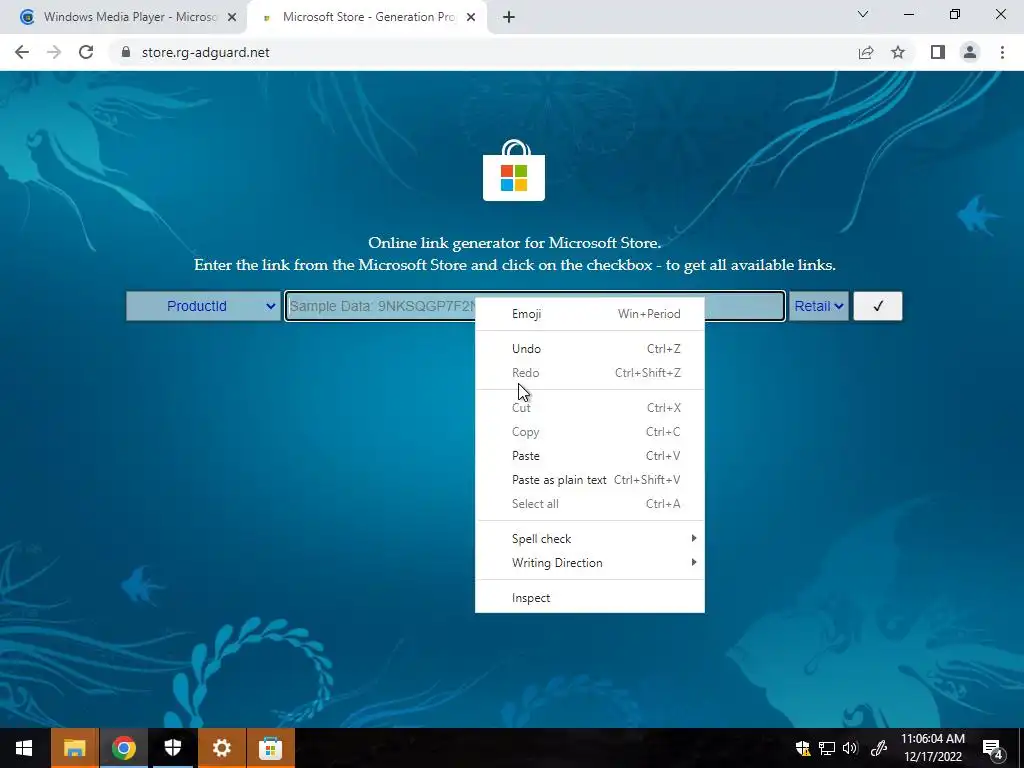The image size is (1024, 768).
Task: Choose Undo in the context menu
Action: [x=590, y=349]
